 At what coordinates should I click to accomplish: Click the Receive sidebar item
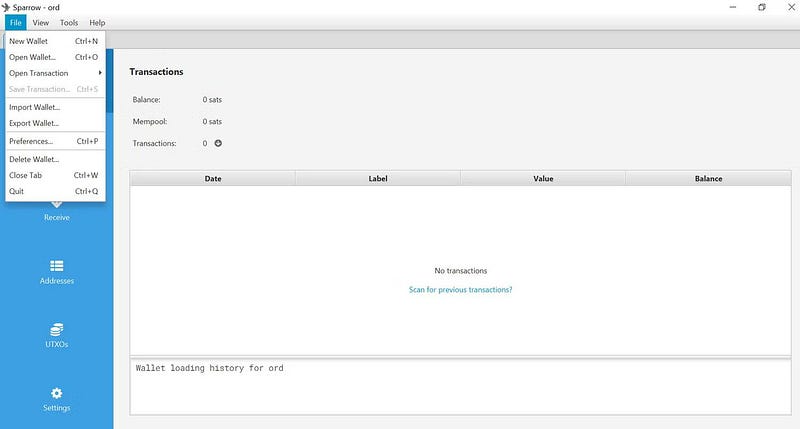tap(57, 217)
